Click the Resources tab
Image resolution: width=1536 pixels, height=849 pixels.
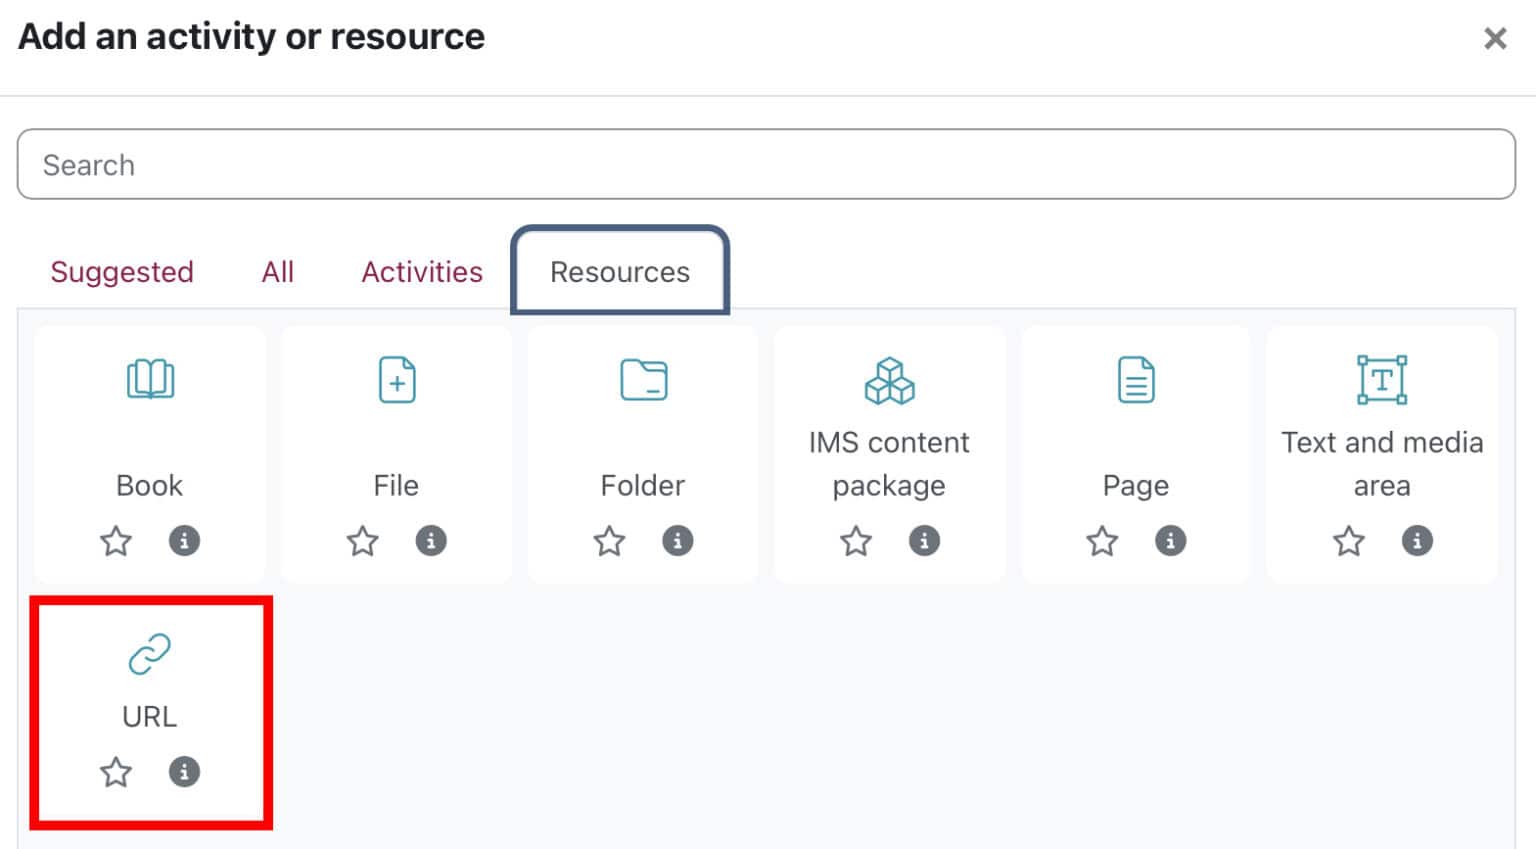click(x=620, y=272)
